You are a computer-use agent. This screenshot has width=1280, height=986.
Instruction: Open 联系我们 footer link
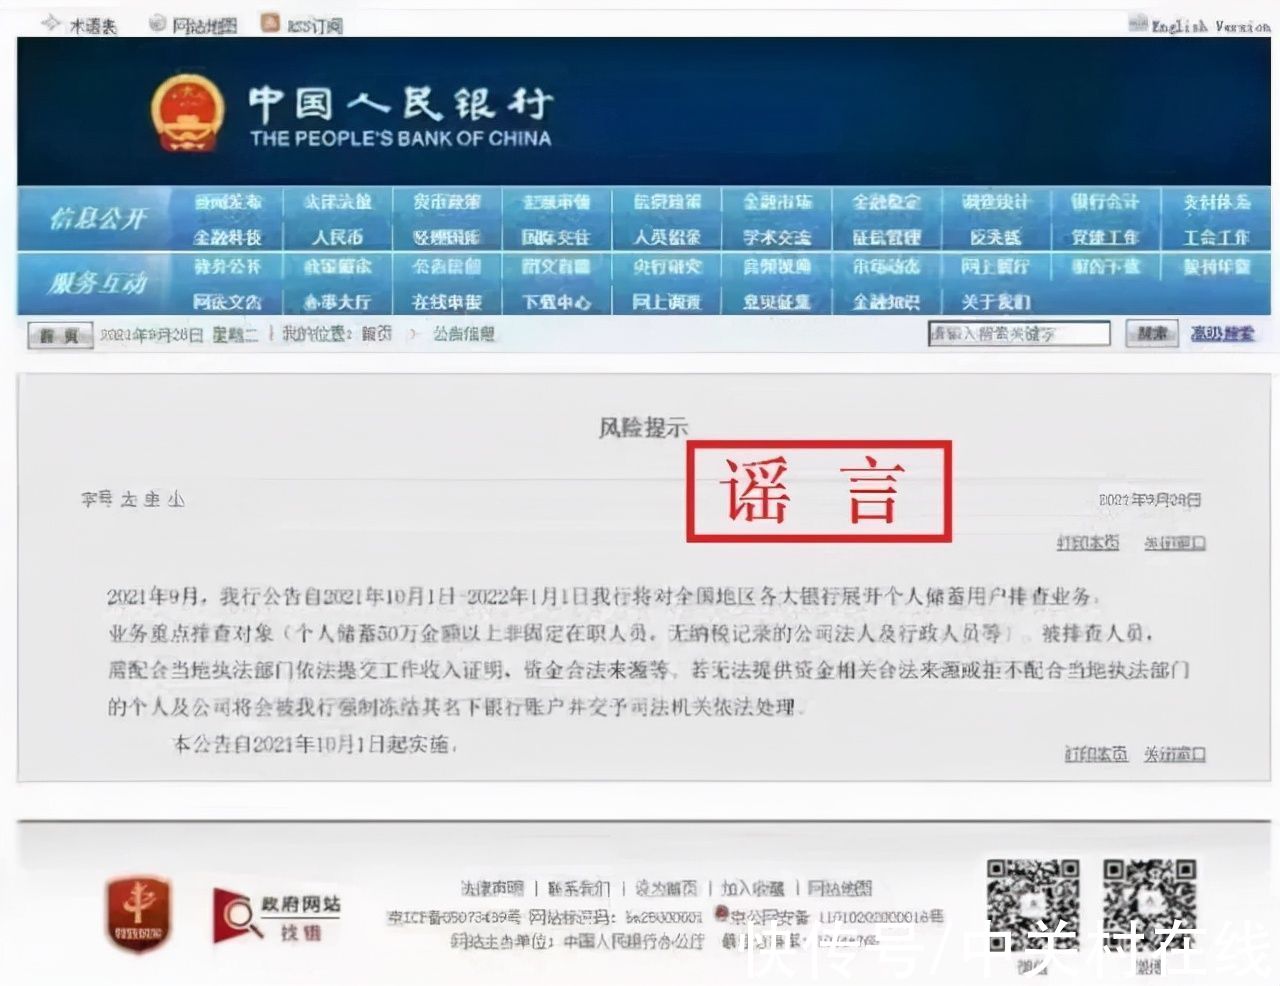click(579, 888)
